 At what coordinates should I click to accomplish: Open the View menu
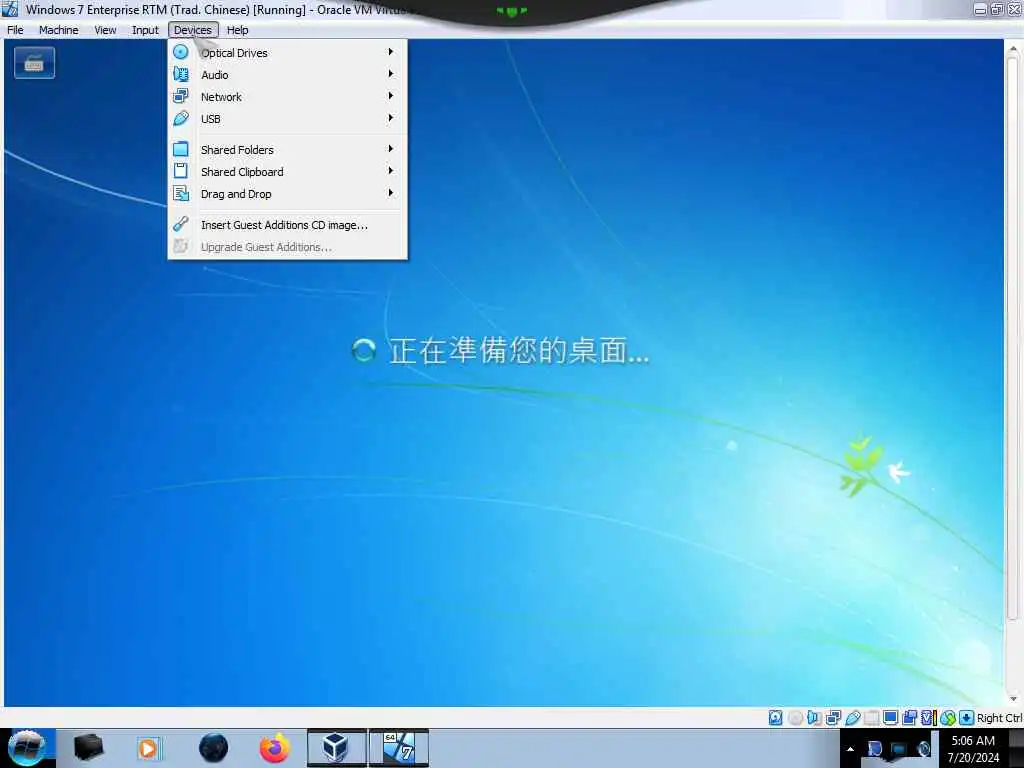[105, 30]
